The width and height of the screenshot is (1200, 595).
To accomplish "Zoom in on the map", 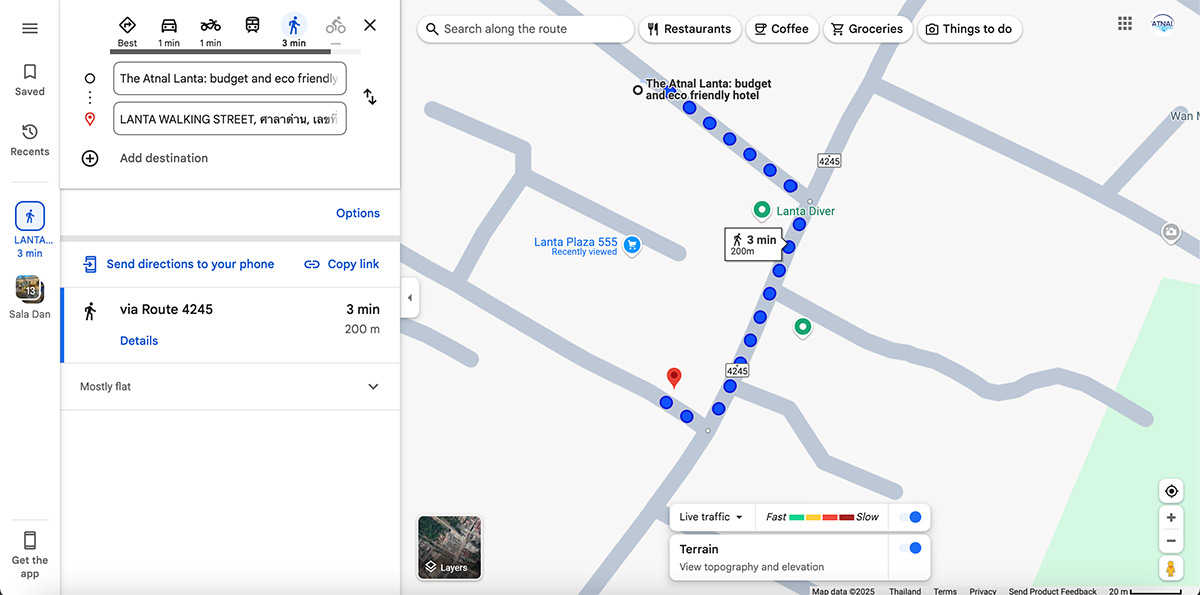I will click(x=1171, y=518).
